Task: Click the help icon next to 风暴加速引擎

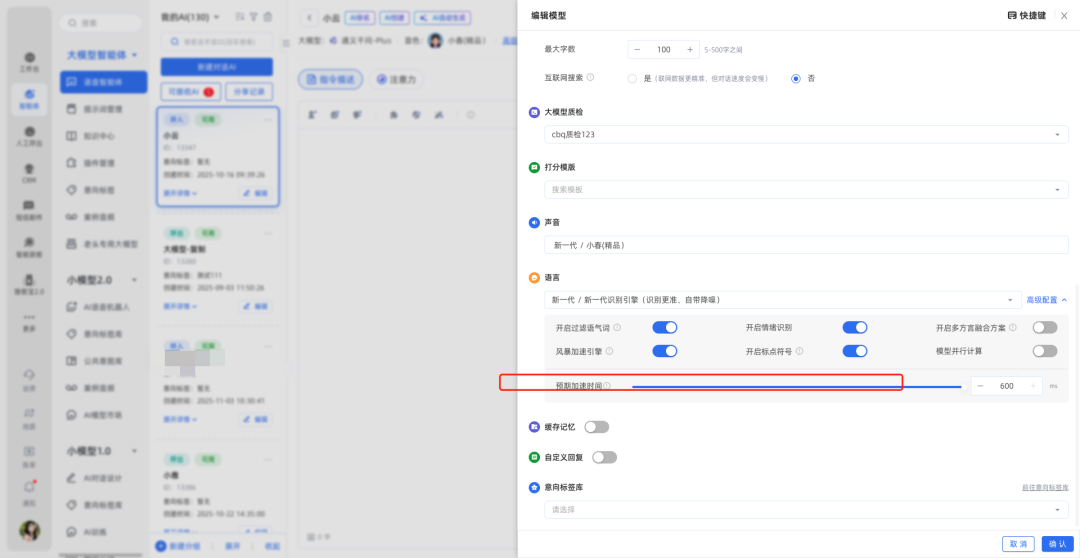Action: coord(610,352)
